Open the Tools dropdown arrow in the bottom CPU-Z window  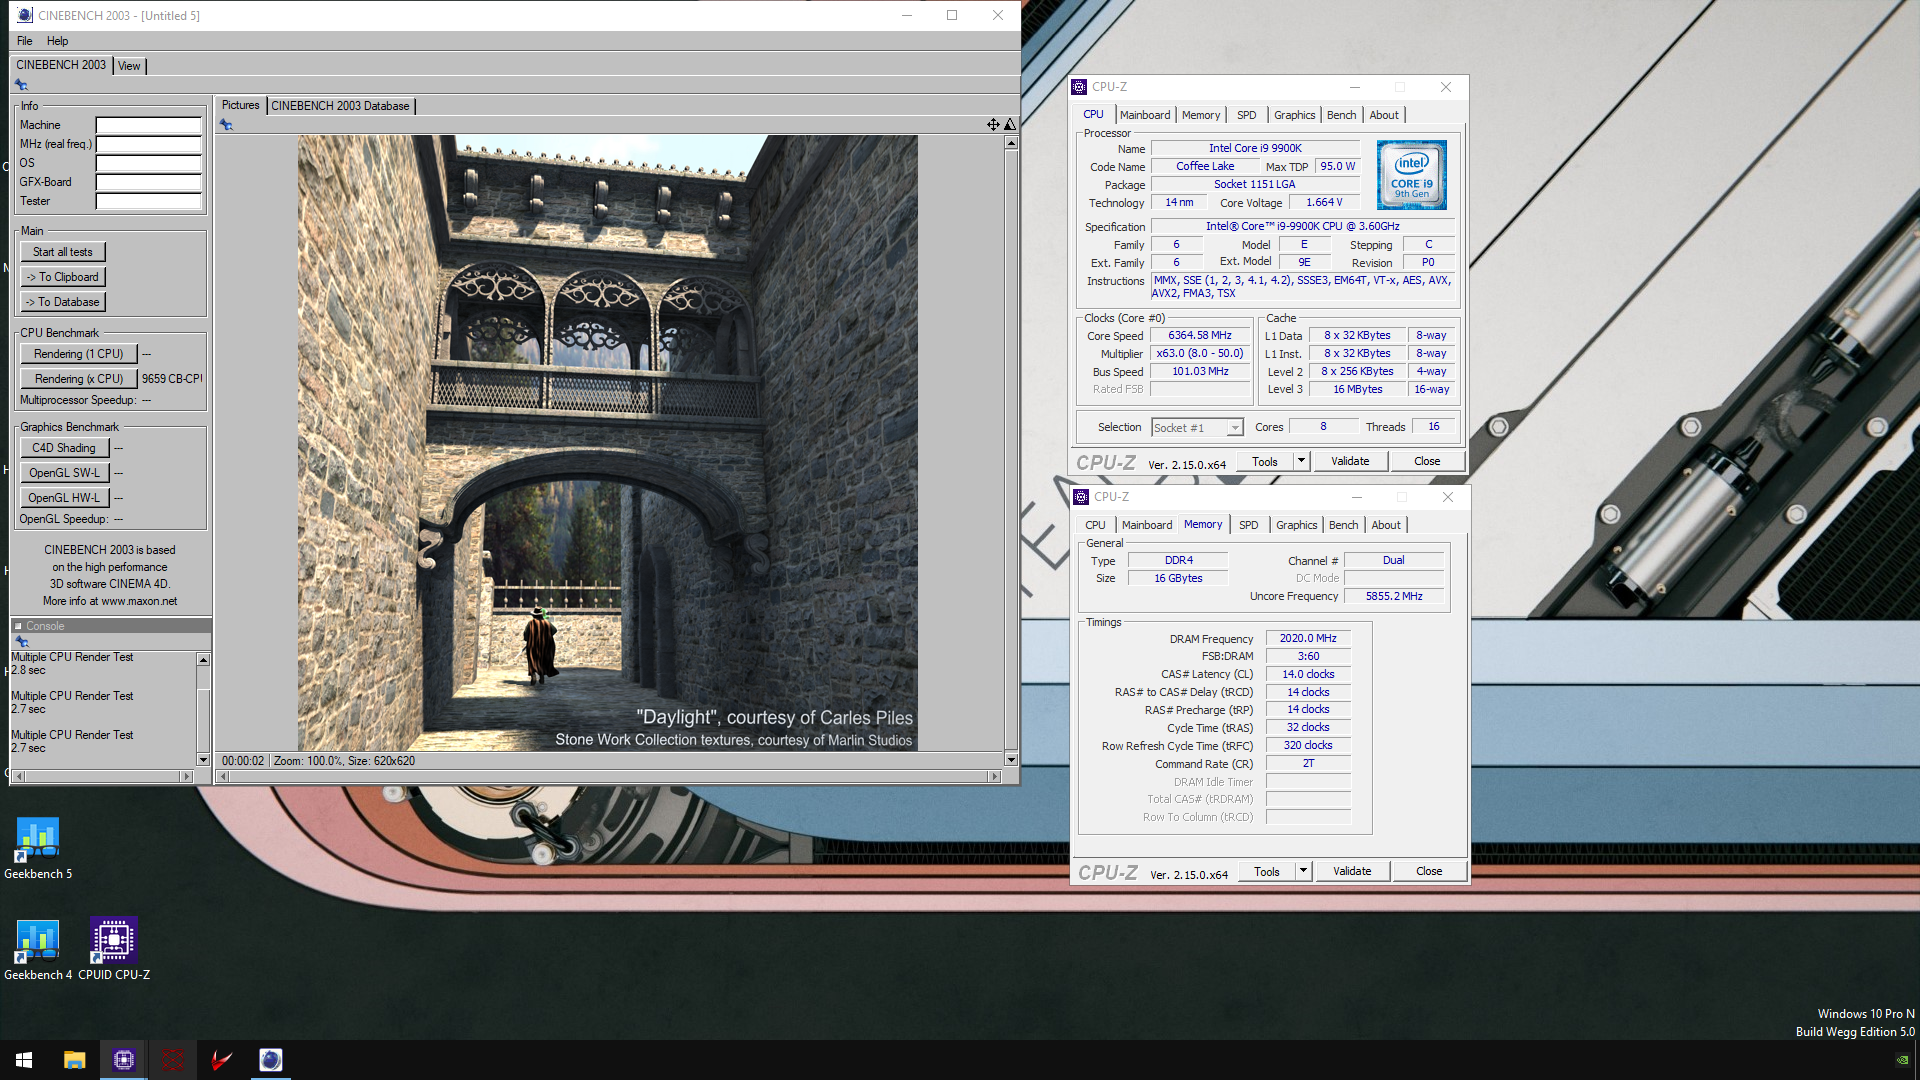coord(1303,871)
